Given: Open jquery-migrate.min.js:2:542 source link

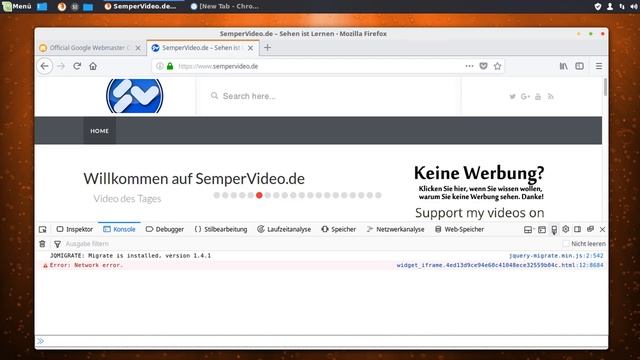Looking at the screenshot, I should pos(556,256).
